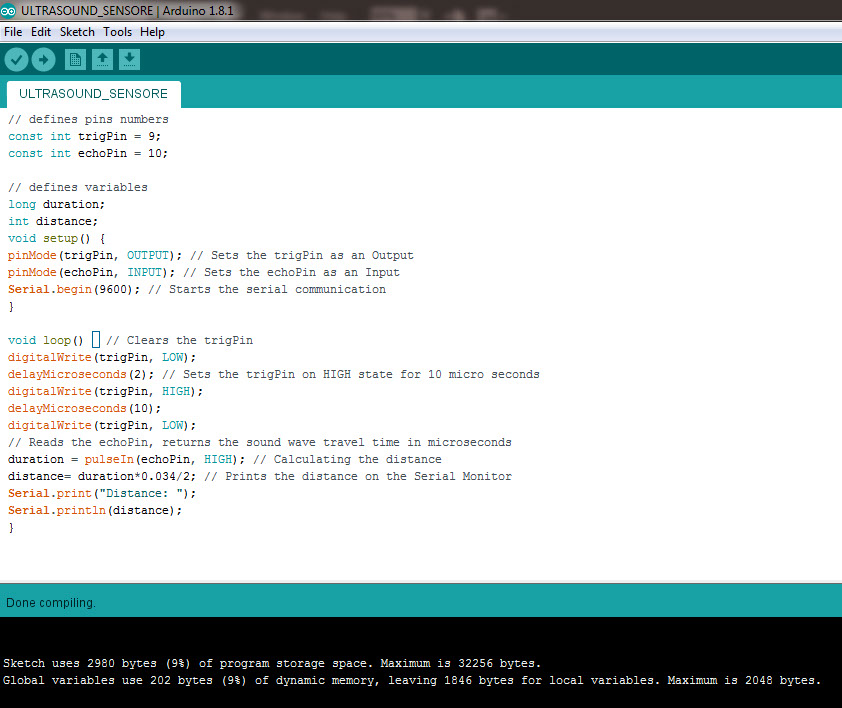Select the ULTRASOUND_SENSORE tab
This screenshot has height=708, width=842.
(93, 94)
